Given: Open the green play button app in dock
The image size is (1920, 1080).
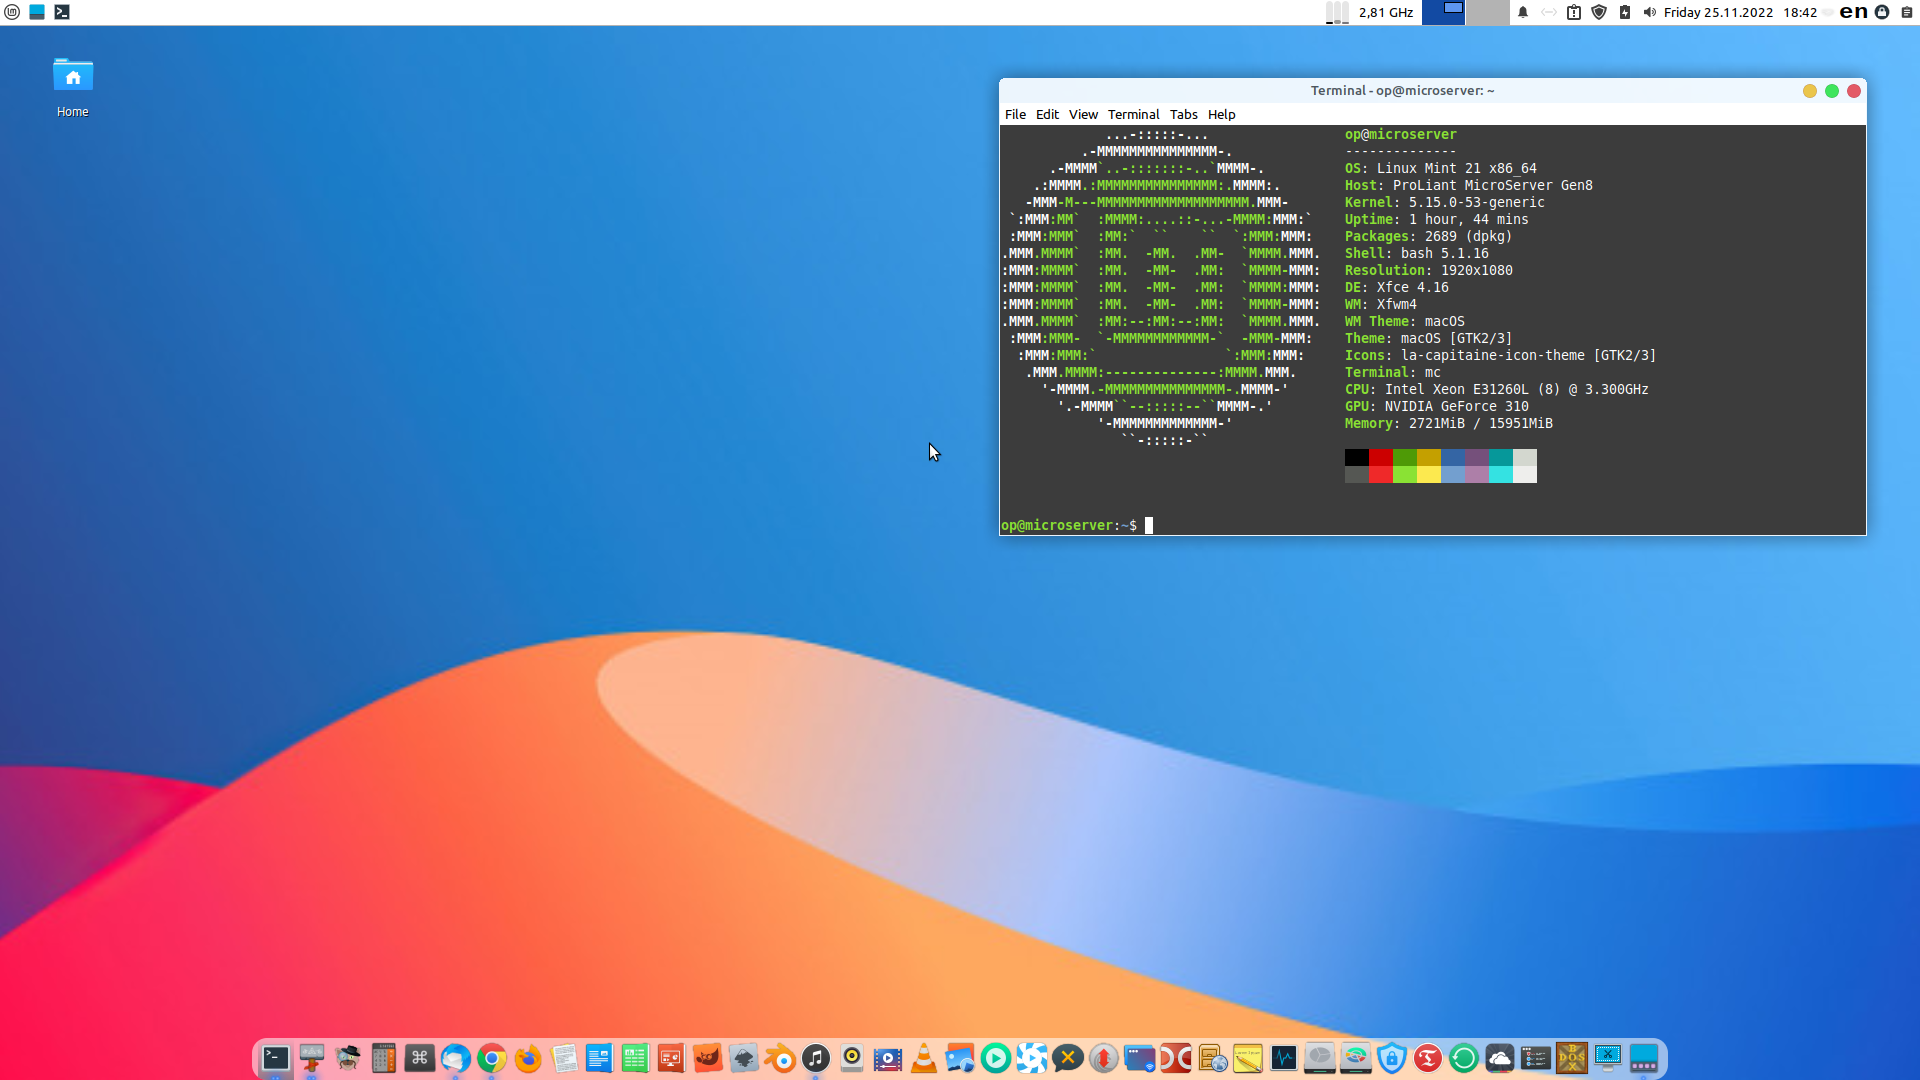Looking at the screenshot, I should (x=996, y=1058).
